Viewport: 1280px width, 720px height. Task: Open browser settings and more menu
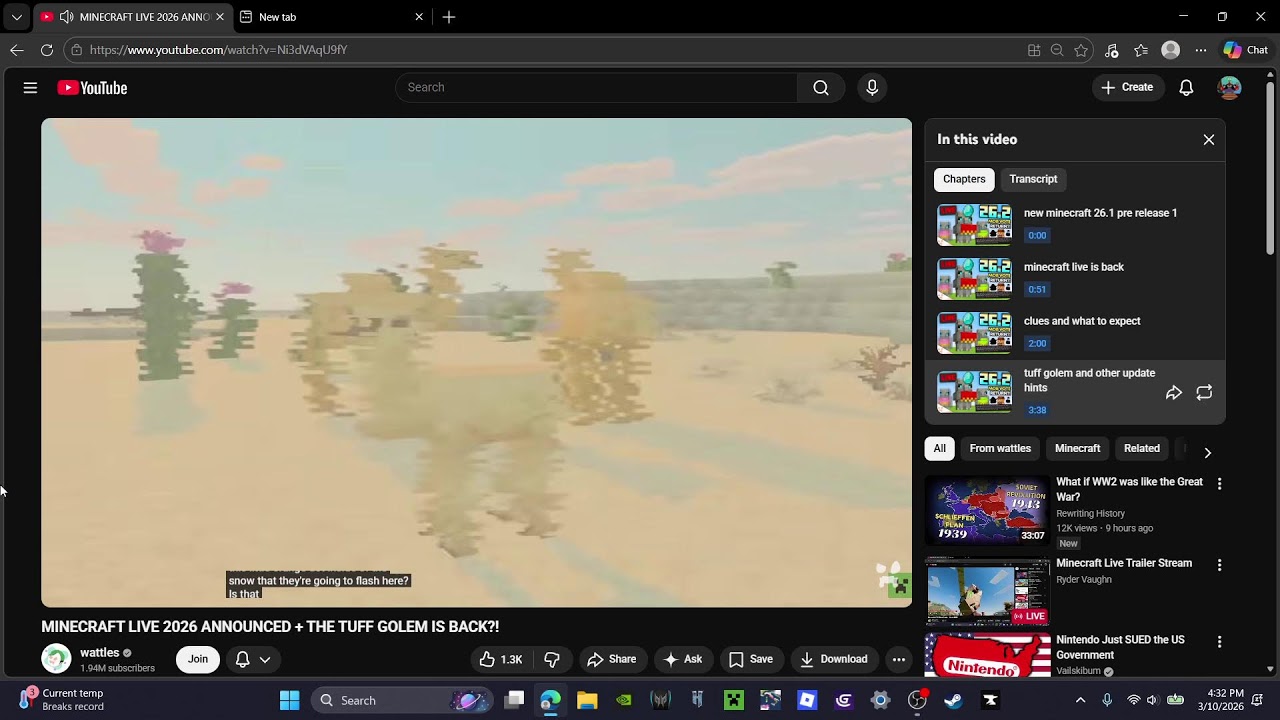pos(1201,50)
